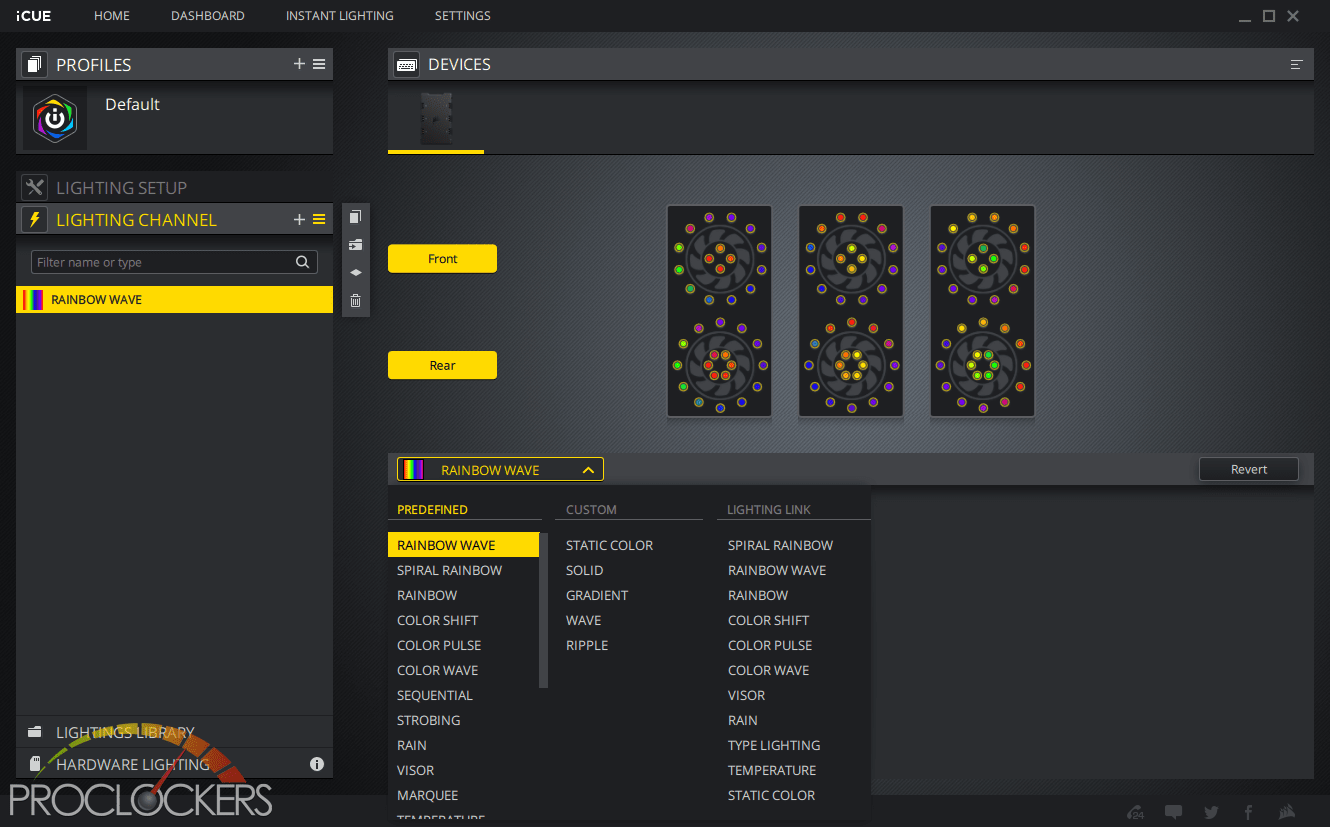The image size is (1330, 827).
Task: Click the Predefined effects header
Action: tap(432, 510)
